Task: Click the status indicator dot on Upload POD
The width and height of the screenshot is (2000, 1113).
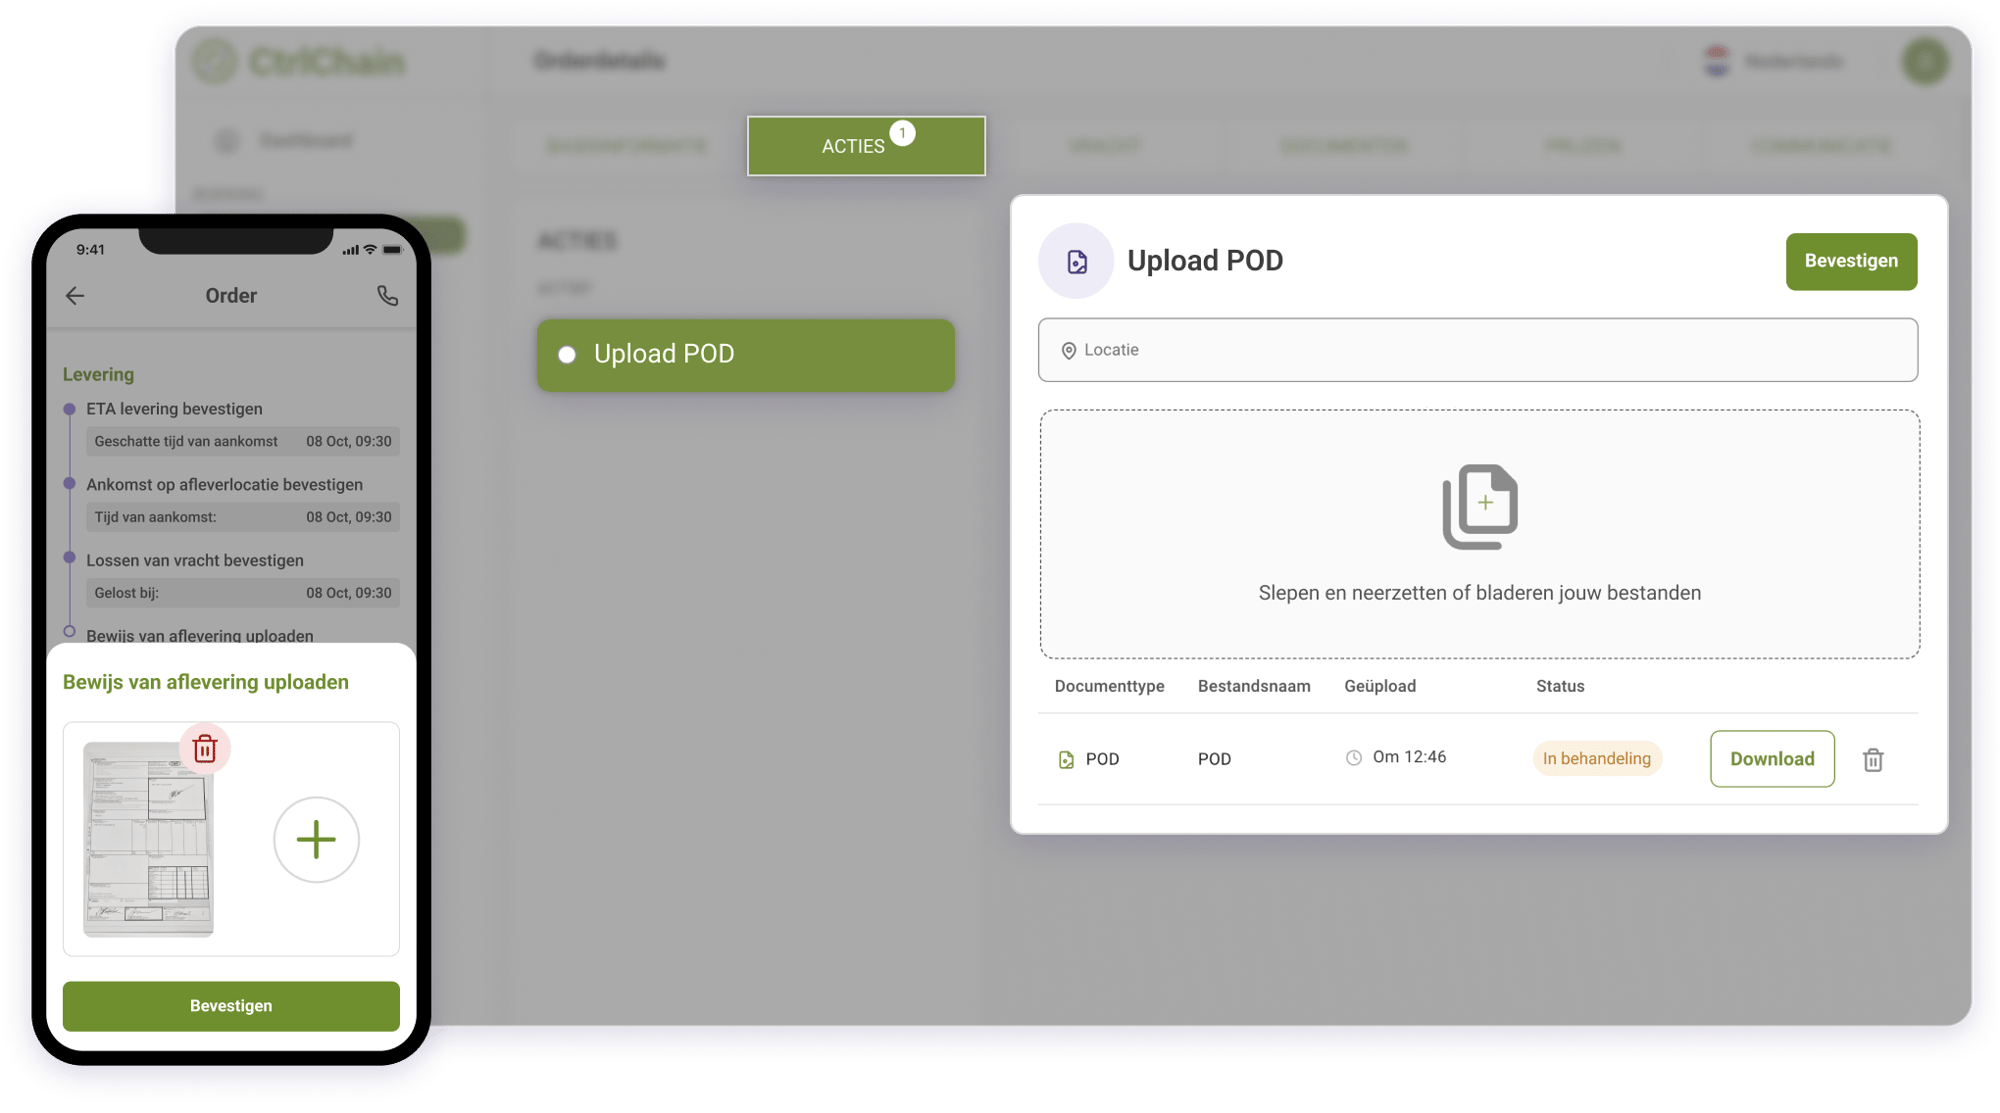Action: tap(563, 354)
